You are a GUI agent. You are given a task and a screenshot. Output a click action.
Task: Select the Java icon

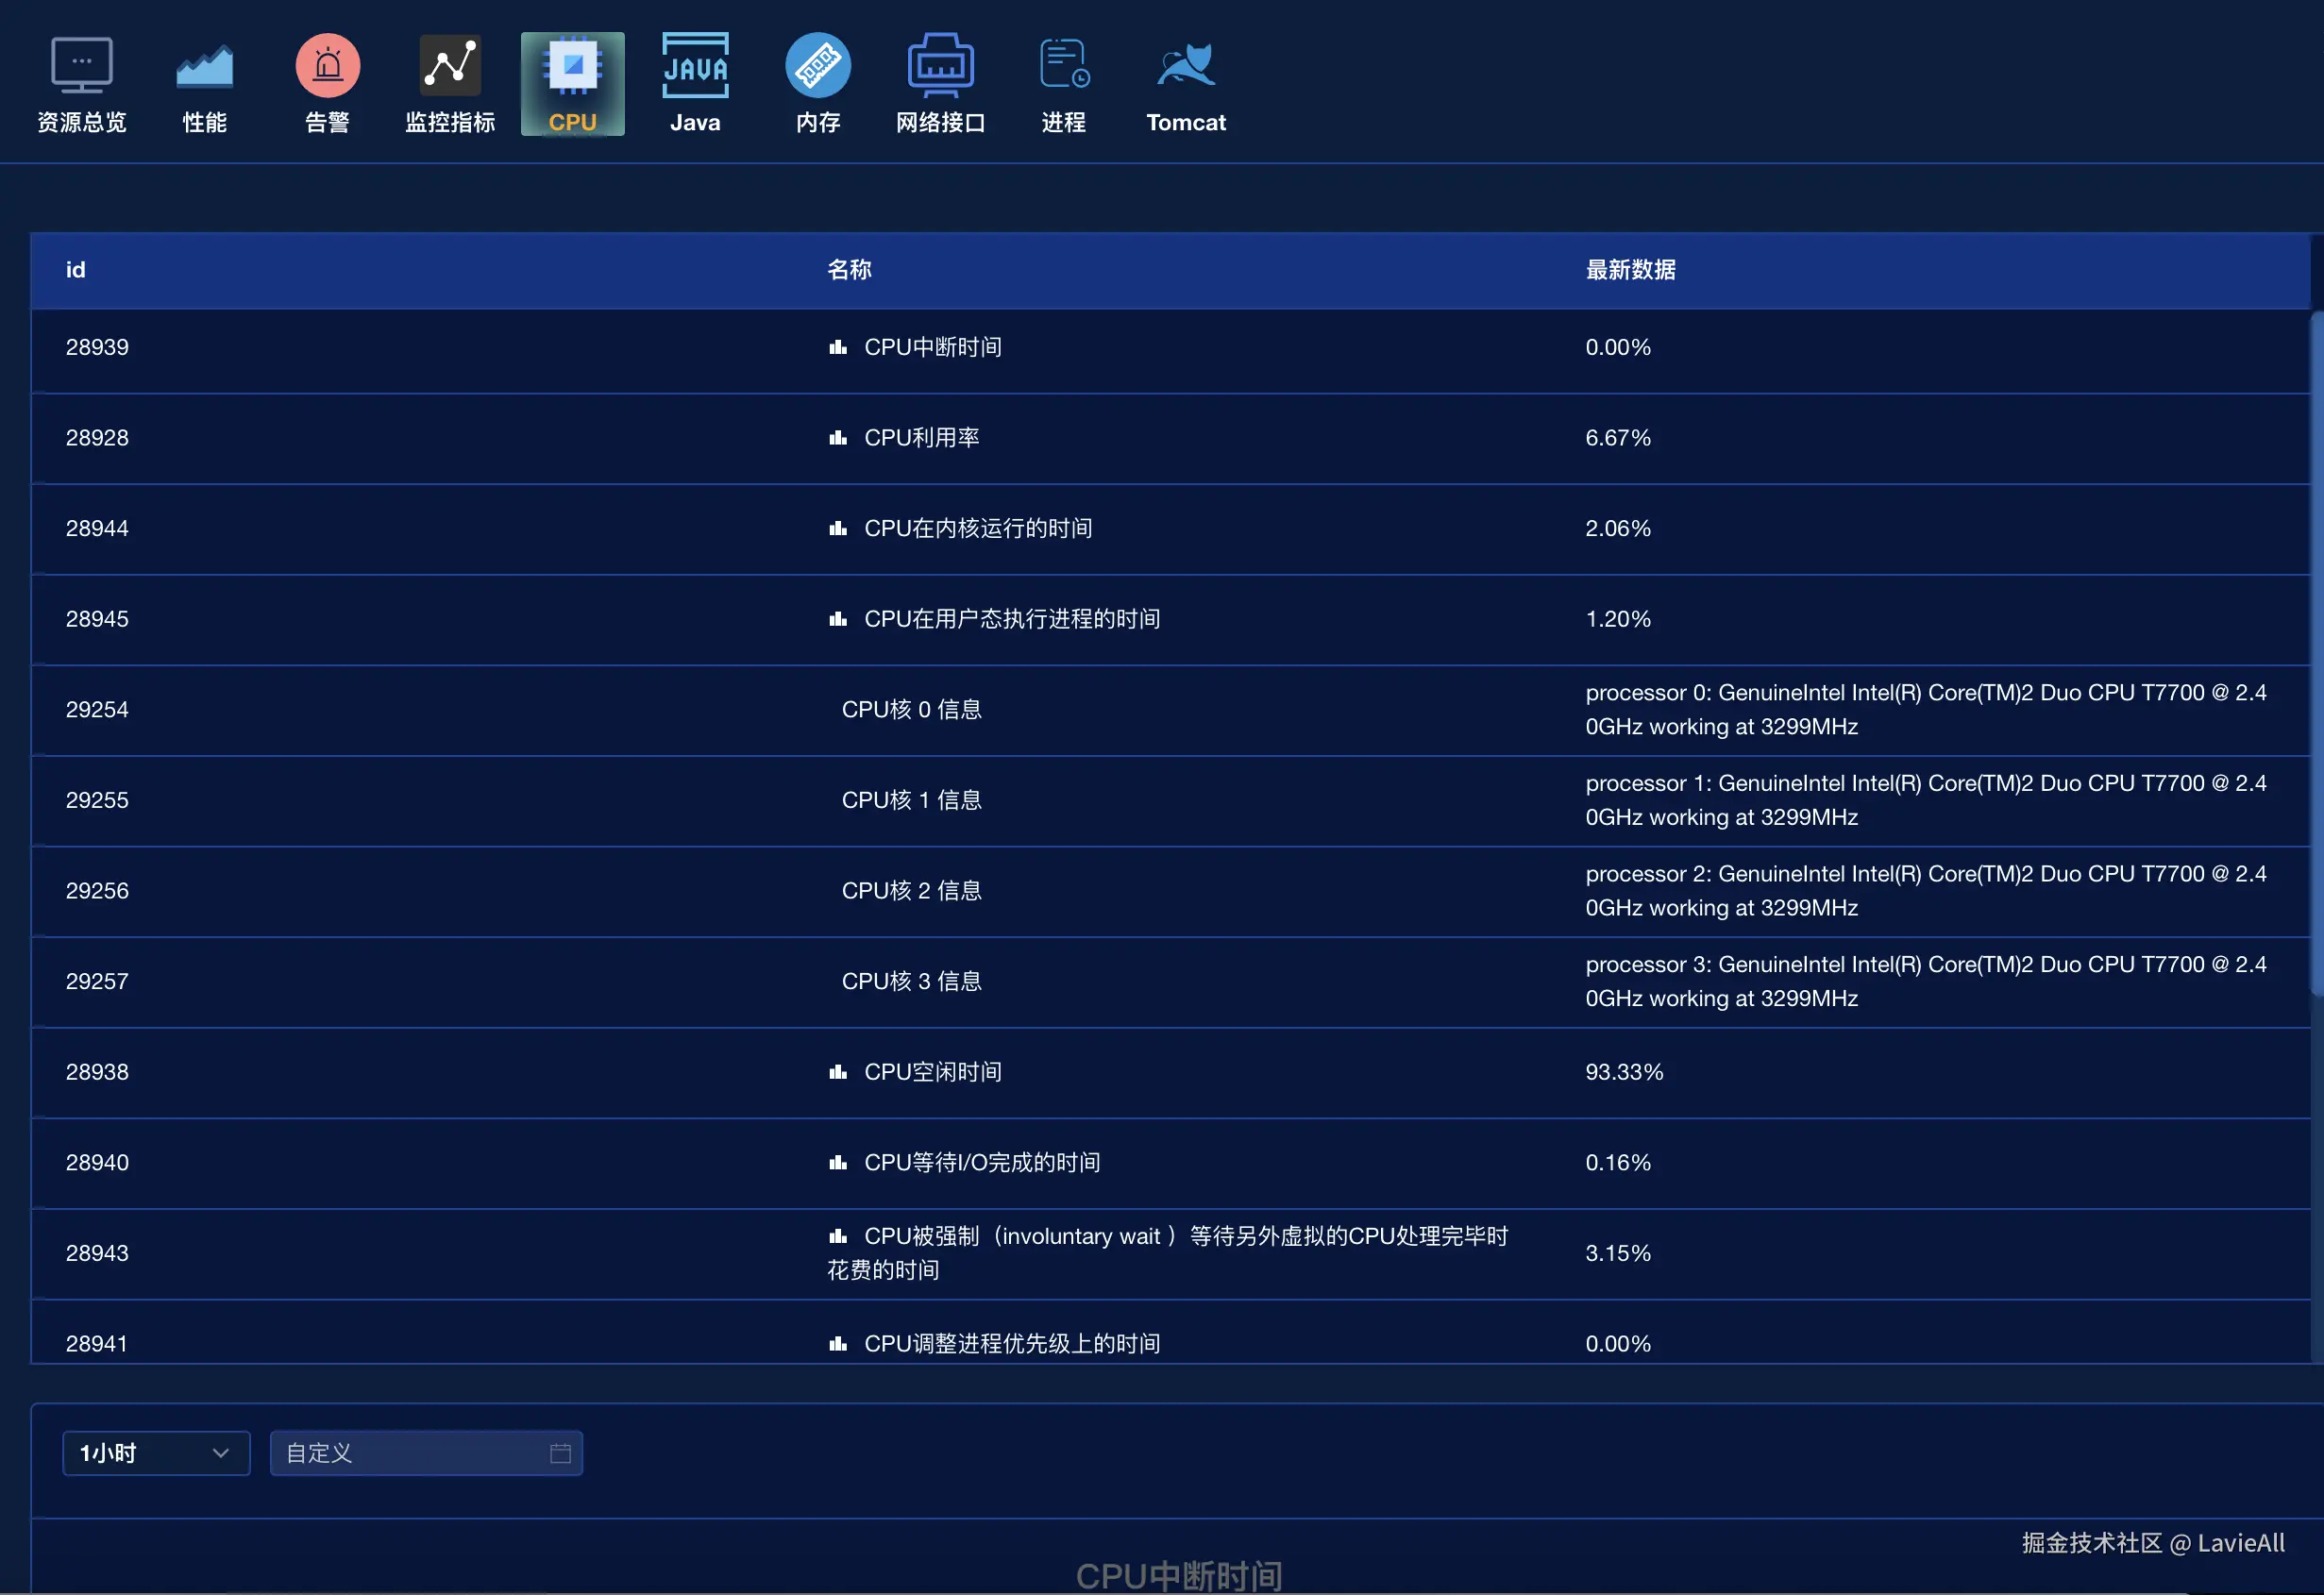coord(695,66)
